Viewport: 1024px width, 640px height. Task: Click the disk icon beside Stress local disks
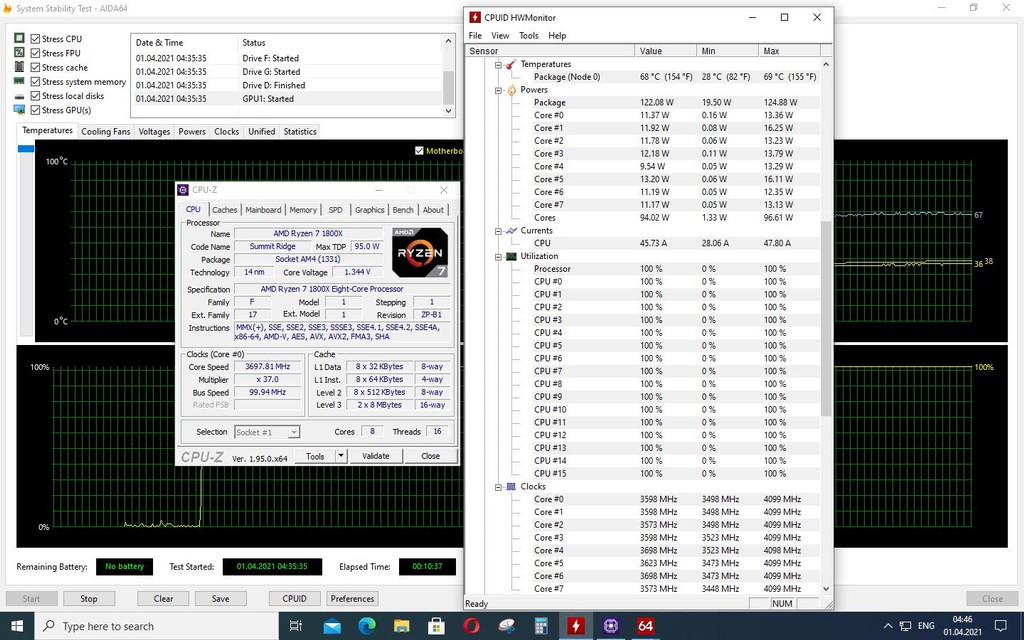click(19, 97)
